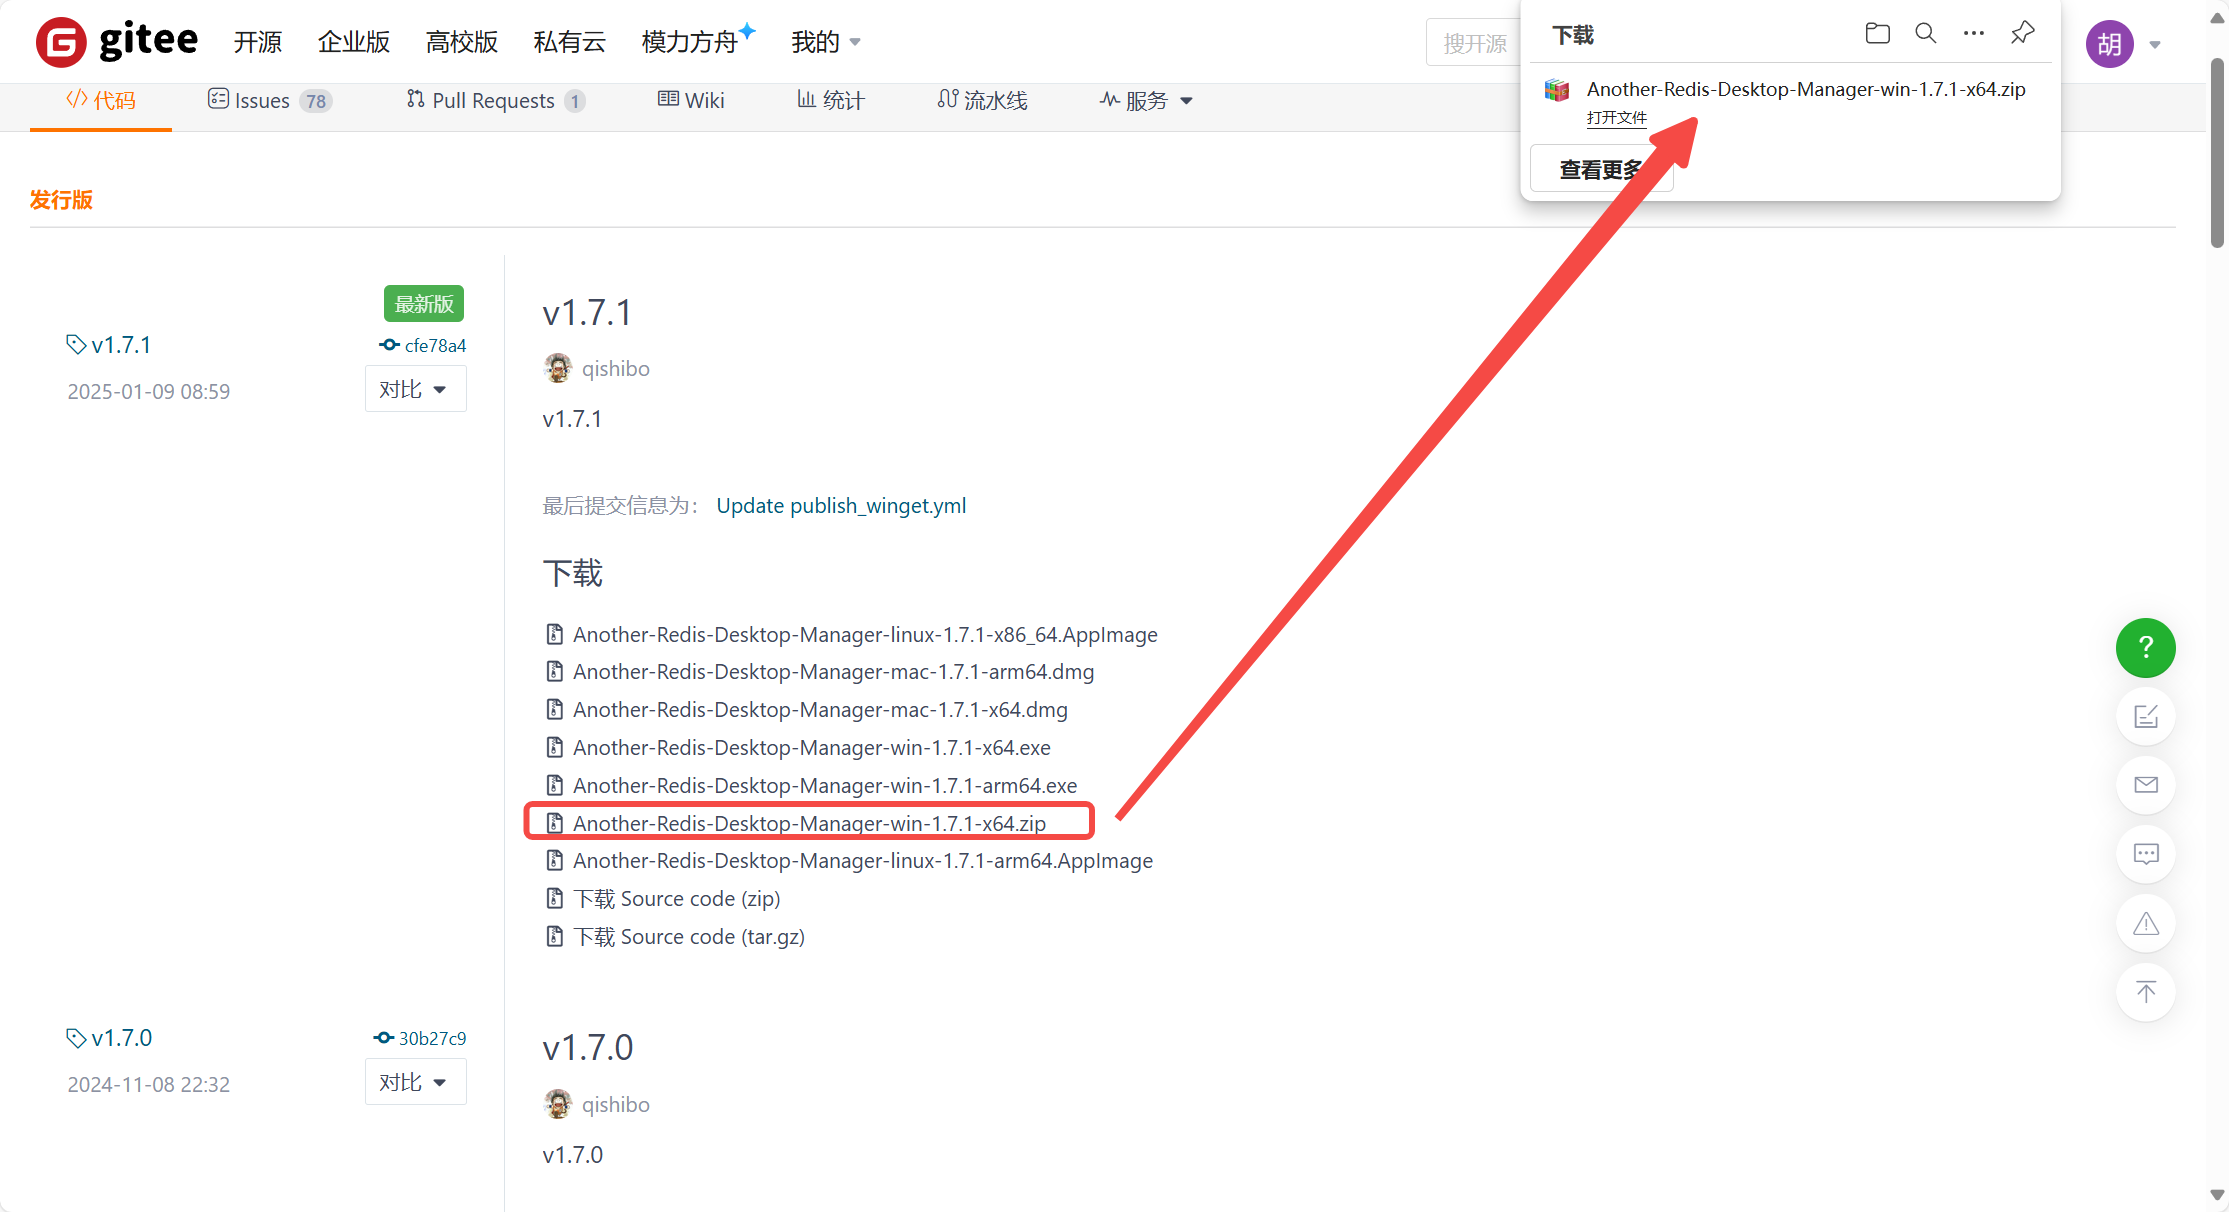Click the edit feedback icon on right sidebar
Image resolution: width=2229 pixels, height=1212 pixels.
click(x=2146, y=716)
